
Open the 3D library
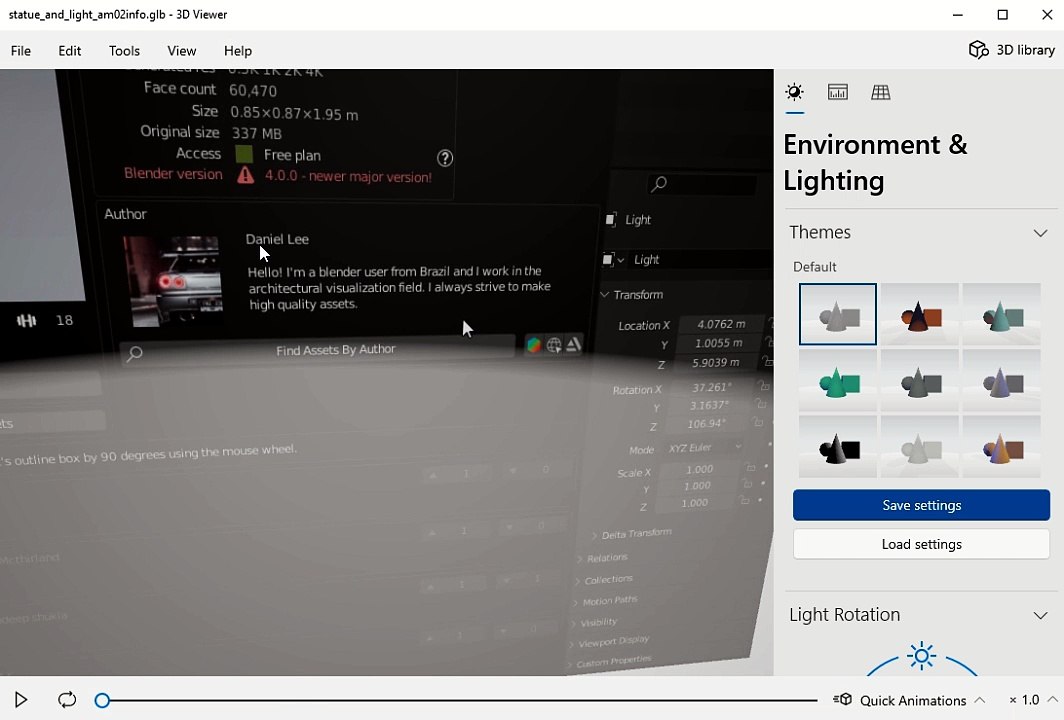coord(1012,50)
